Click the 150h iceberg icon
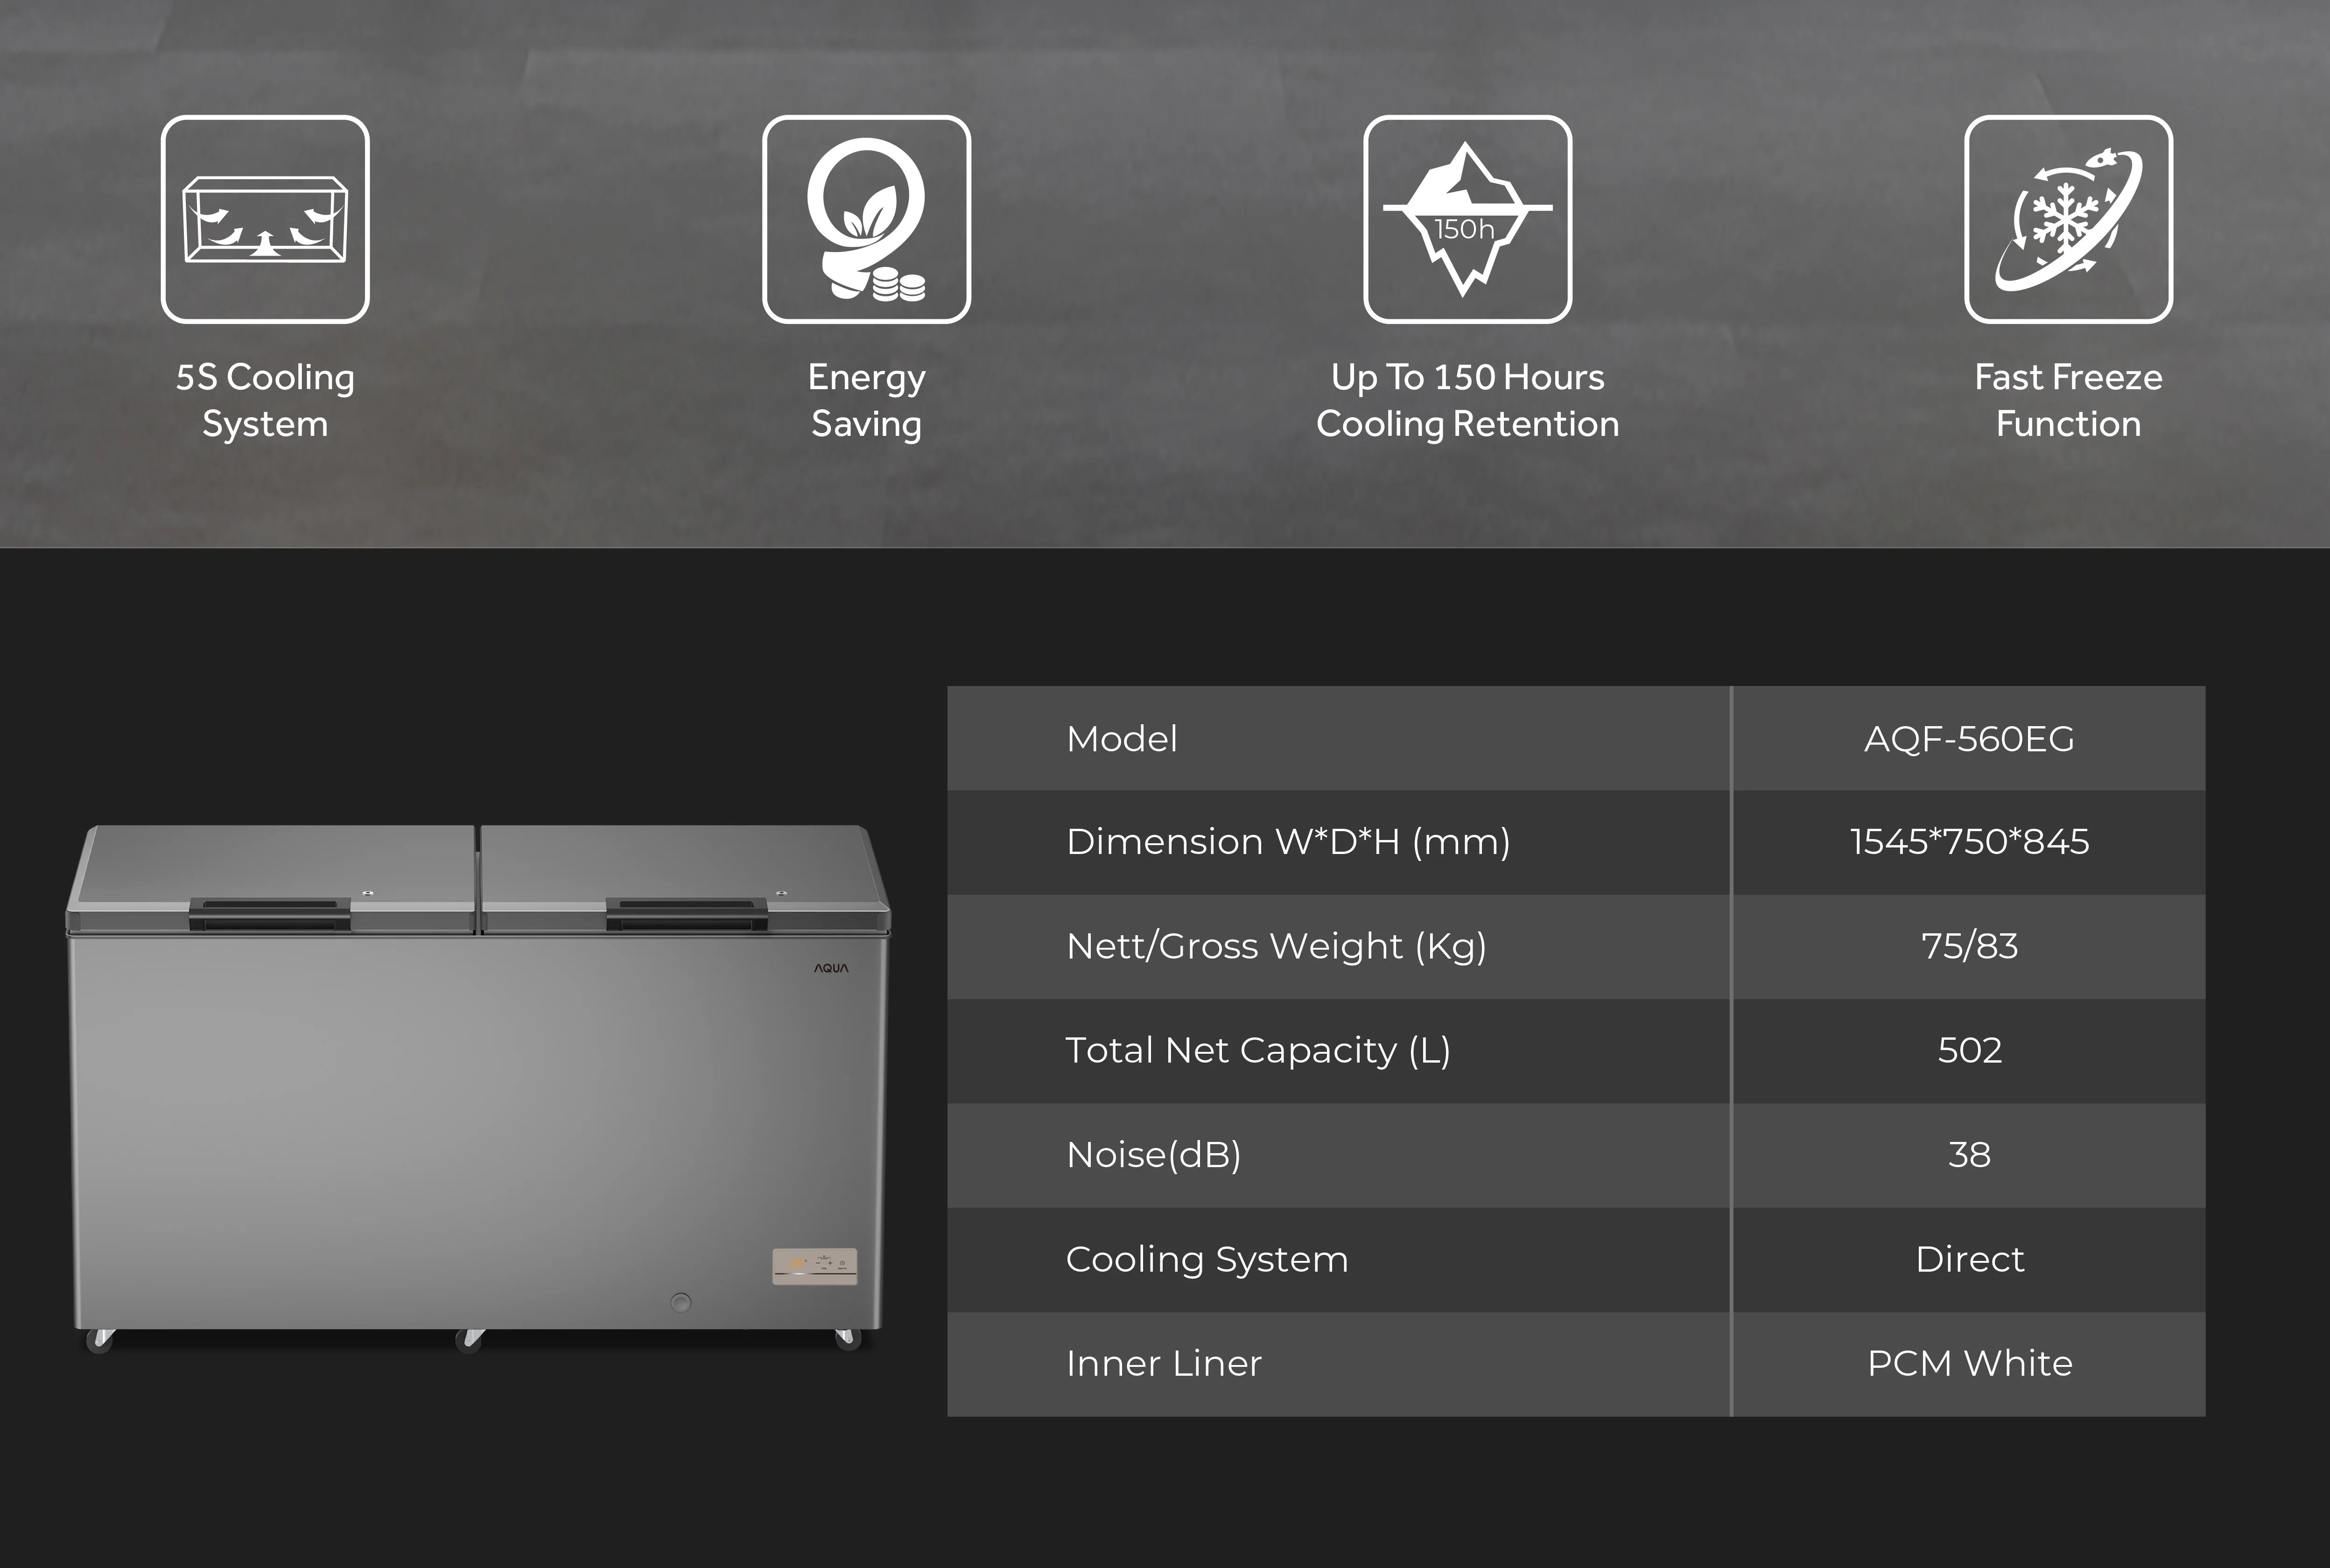 pyautogui.click(x=1467, y=219)
